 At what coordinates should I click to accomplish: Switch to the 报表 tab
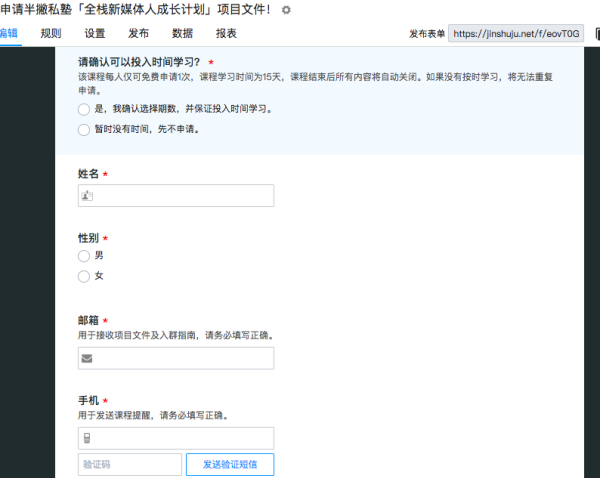coord(226,33)
